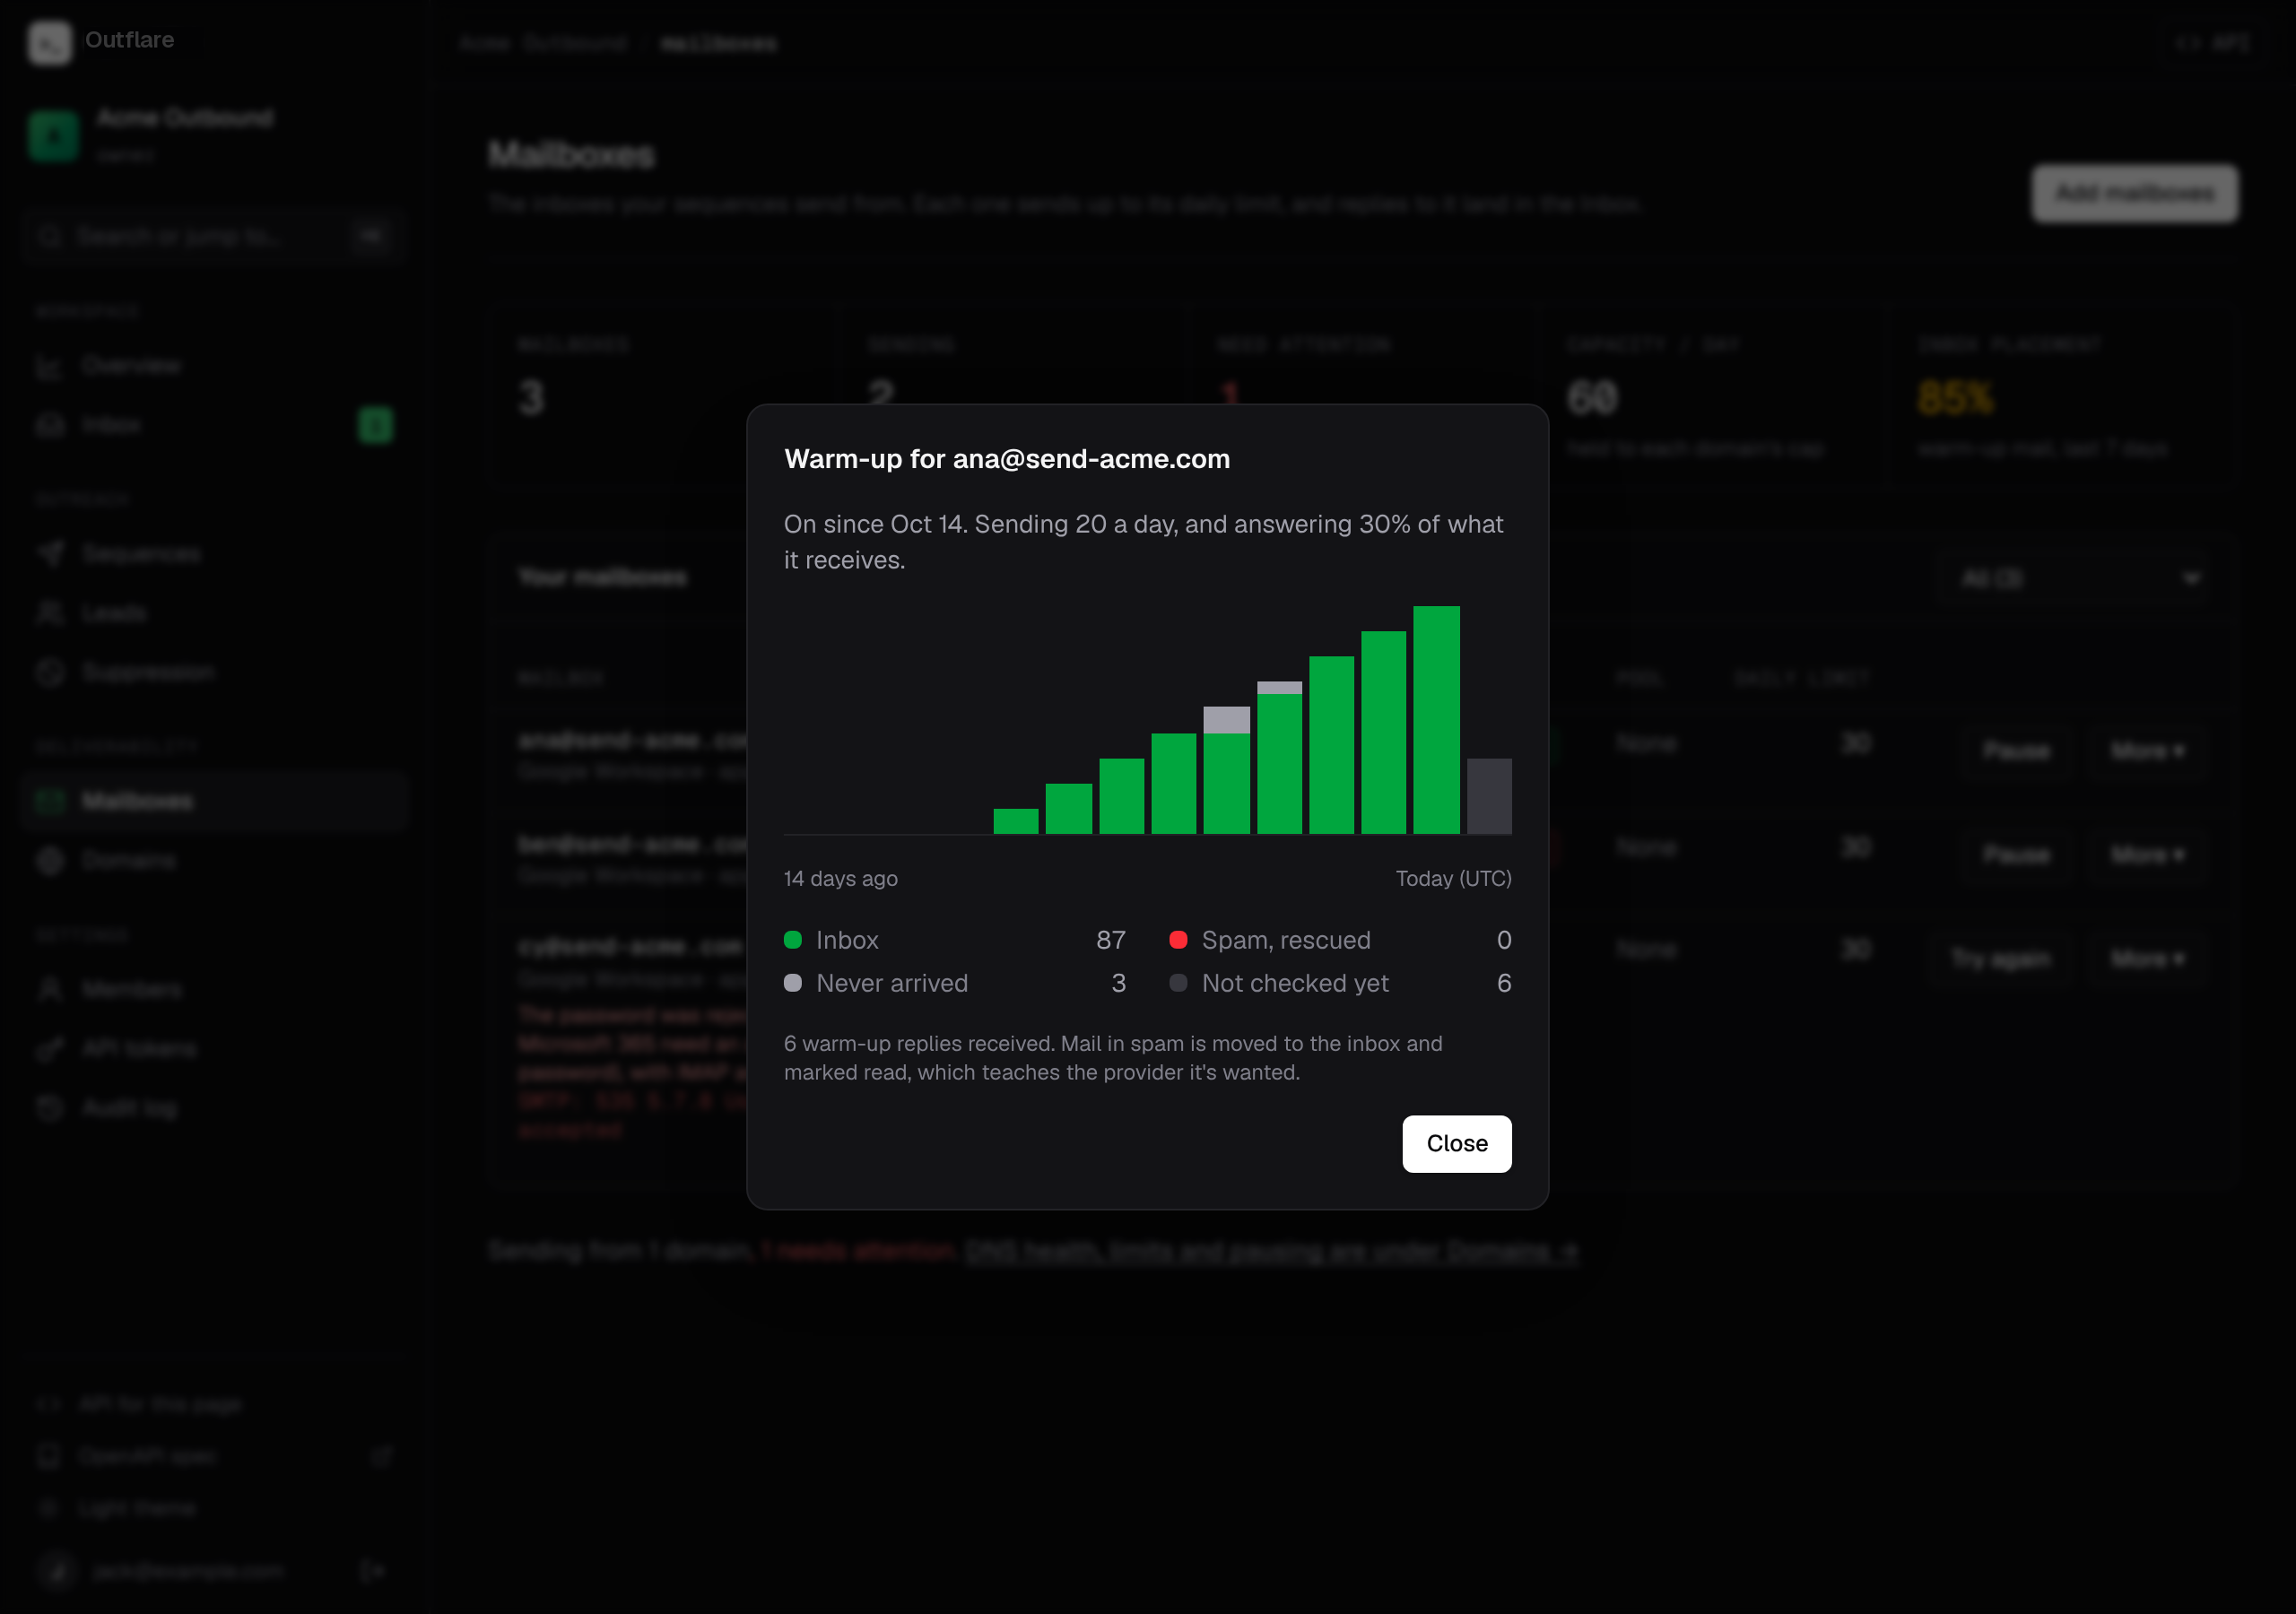Click the dark Not checked yet legend dot

[x=1178, y=983]
